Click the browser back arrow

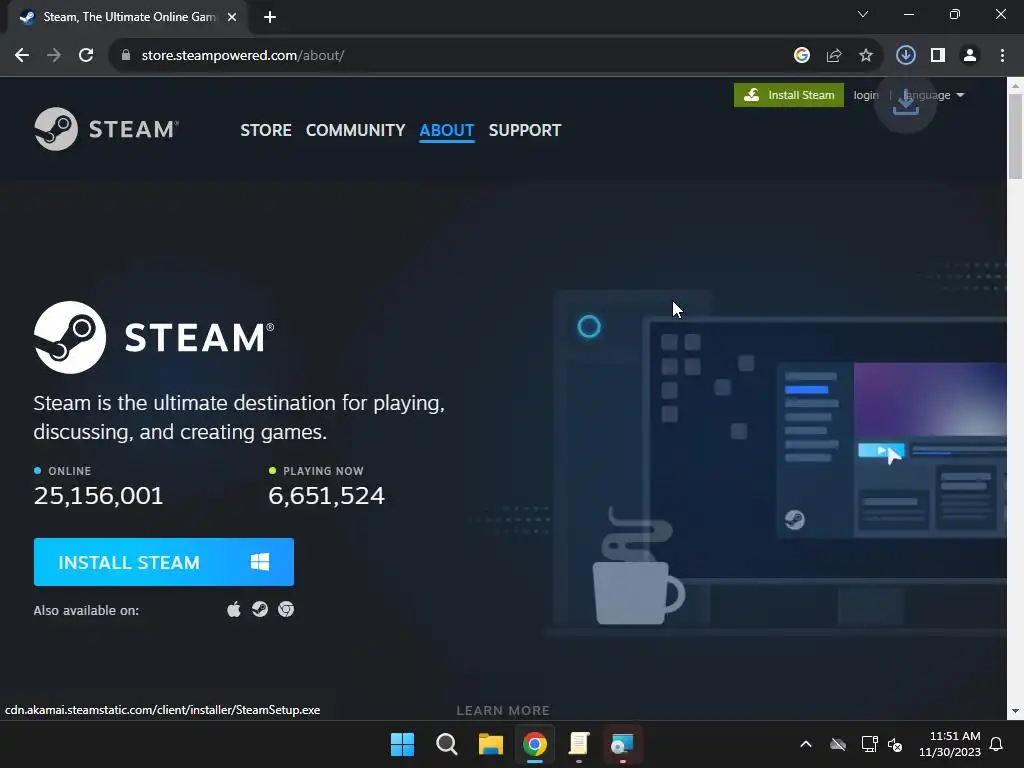pyautogui.click(x=22, y=56)
